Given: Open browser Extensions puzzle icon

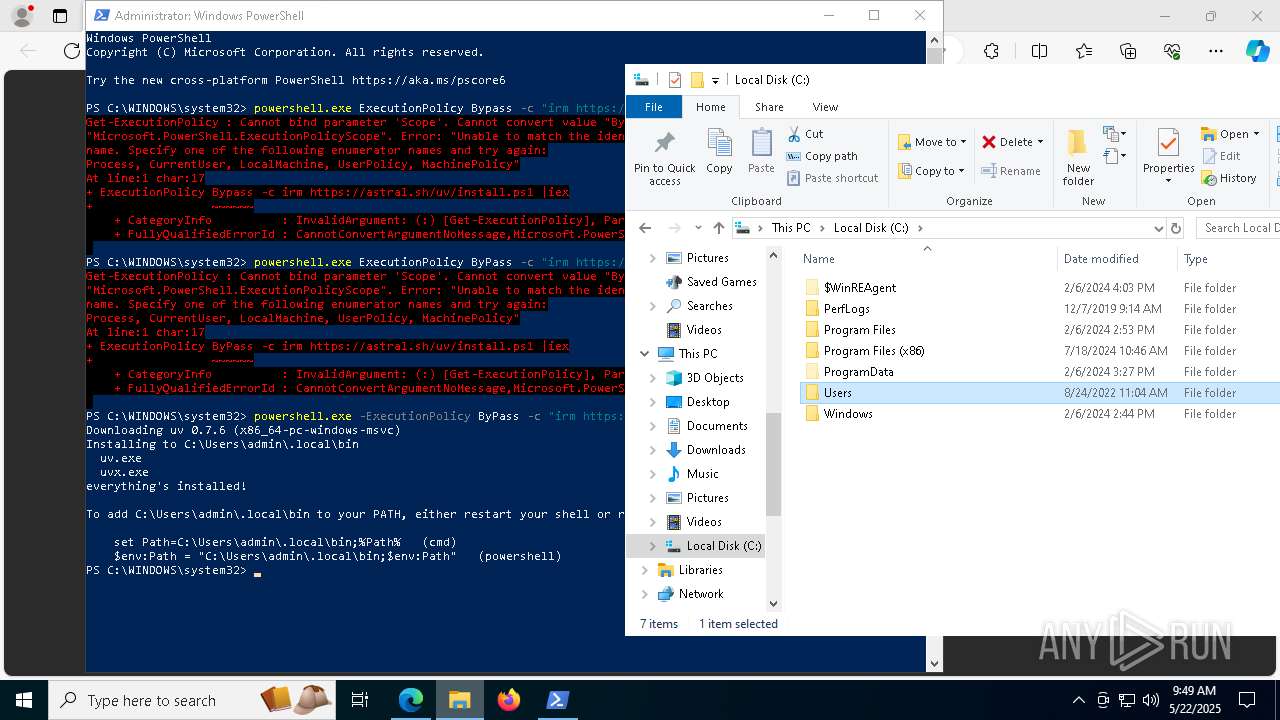Looking at the screenshot, I should (x=991, y=51).
